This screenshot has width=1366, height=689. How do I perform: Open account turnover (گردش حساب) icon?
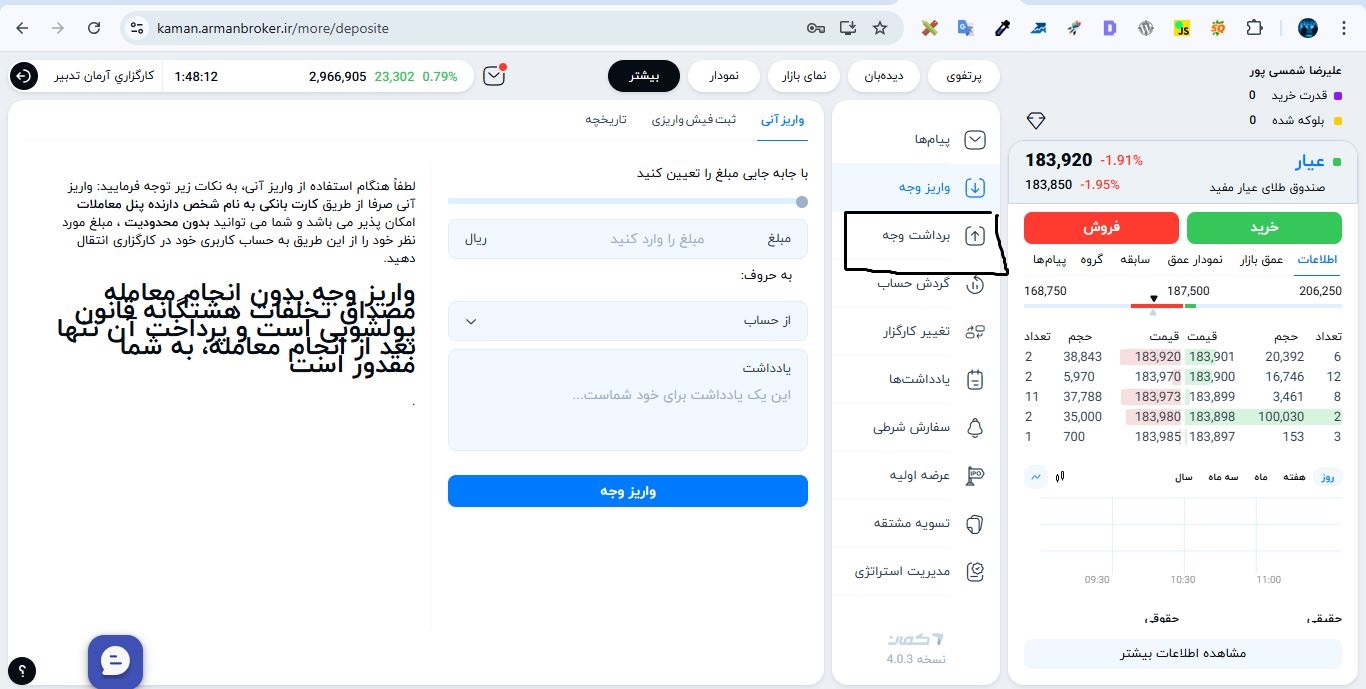pyautogui.click(x=975, y=284)
